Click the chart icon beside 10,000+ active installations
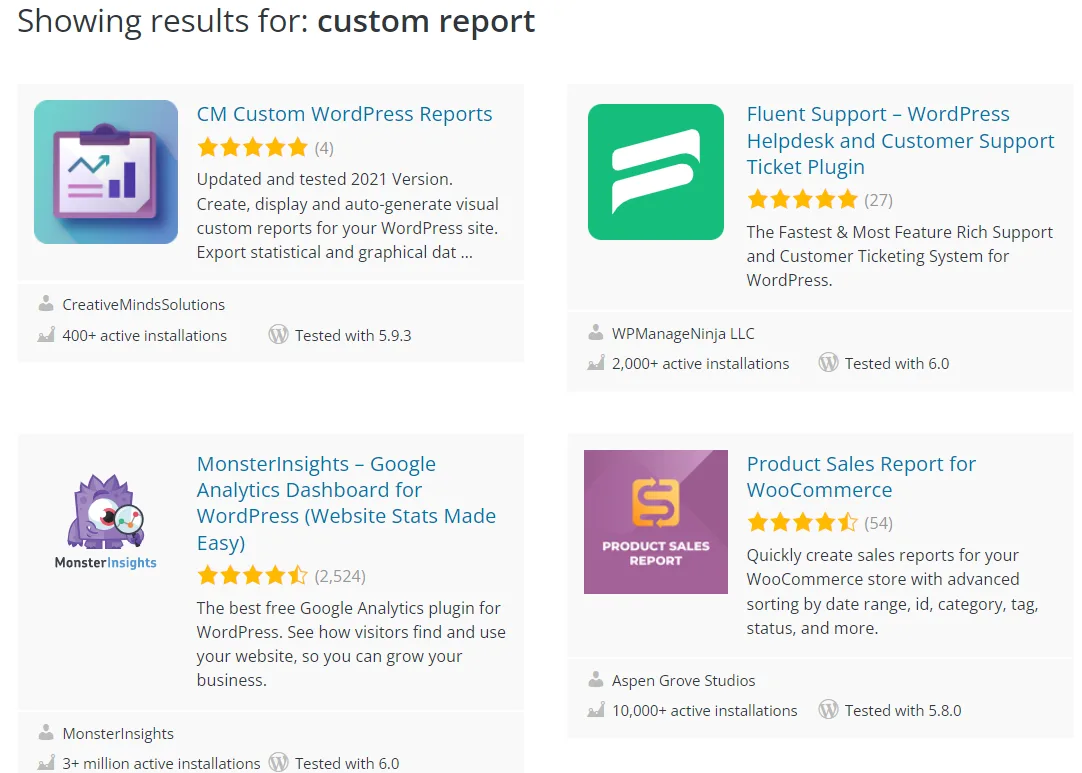This screenshot has height=773, width=1082. [596, 710]
